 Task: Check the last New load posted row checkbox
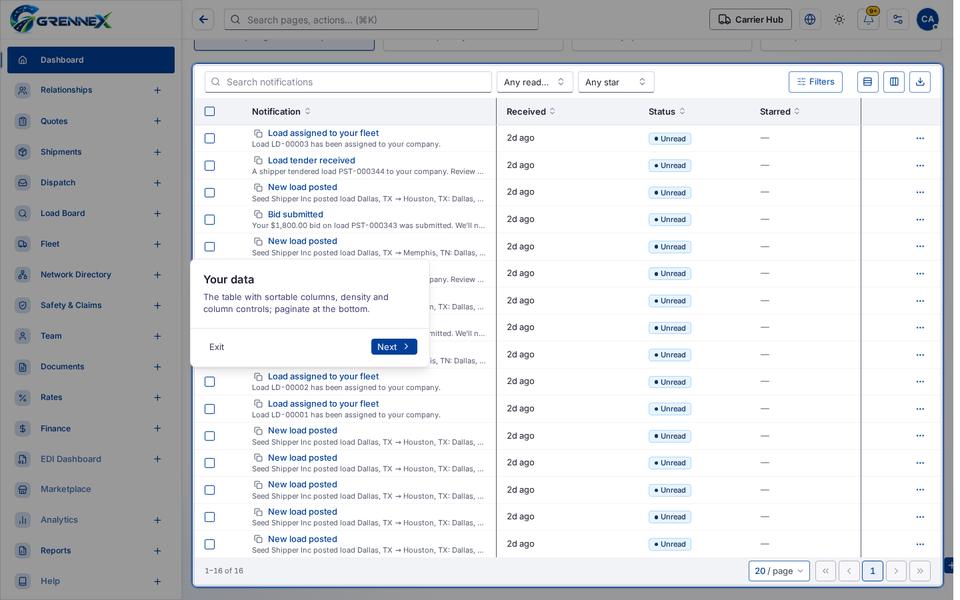[x=209, y=544]
